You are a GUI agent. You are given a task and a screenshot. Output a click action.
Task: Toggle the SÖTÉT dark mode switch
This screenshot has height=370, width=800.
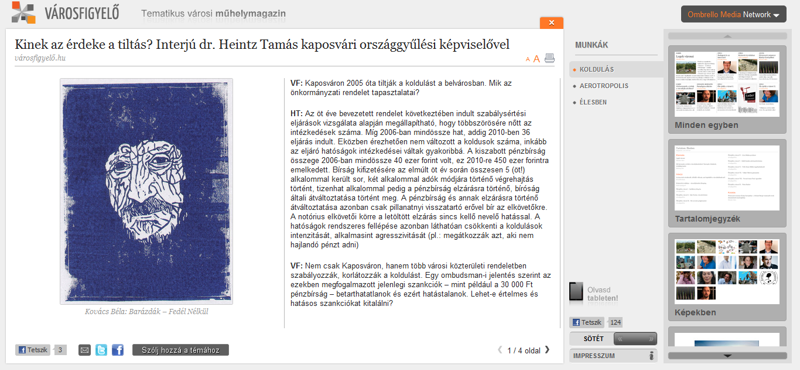coord(635,338)
